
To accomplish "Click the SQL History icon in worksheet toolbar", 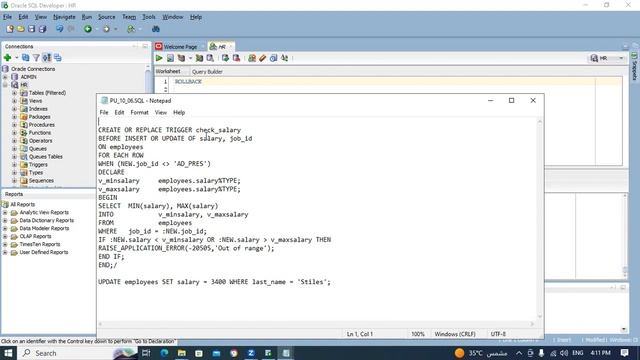I will pyautogui.click(x=273, y=58).
